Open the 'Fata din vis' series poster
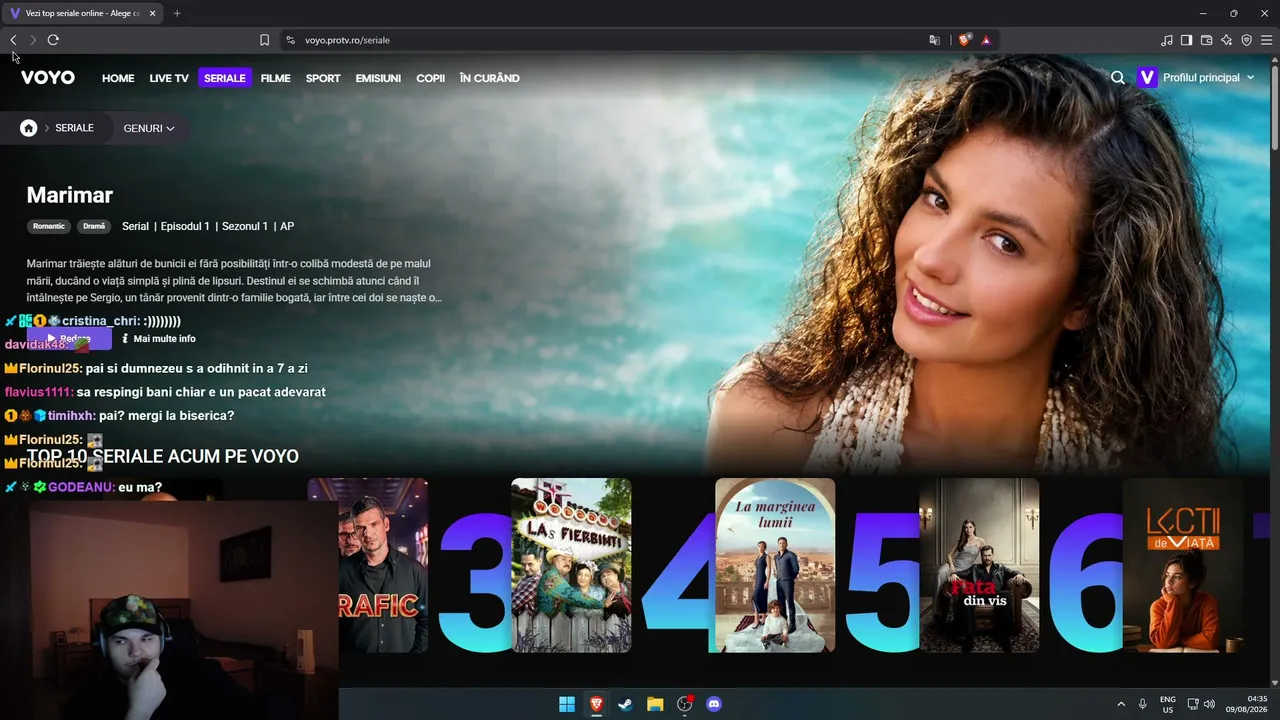 pos(979,565)
